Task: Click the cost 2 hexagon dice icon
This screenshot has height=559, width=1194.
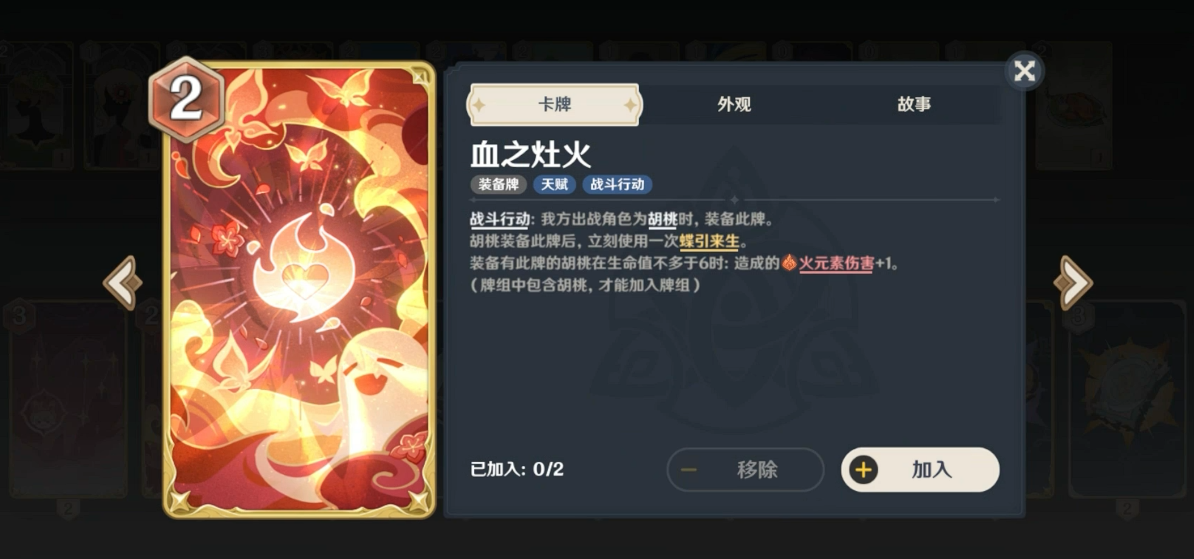Action: [x=186, y=99]
